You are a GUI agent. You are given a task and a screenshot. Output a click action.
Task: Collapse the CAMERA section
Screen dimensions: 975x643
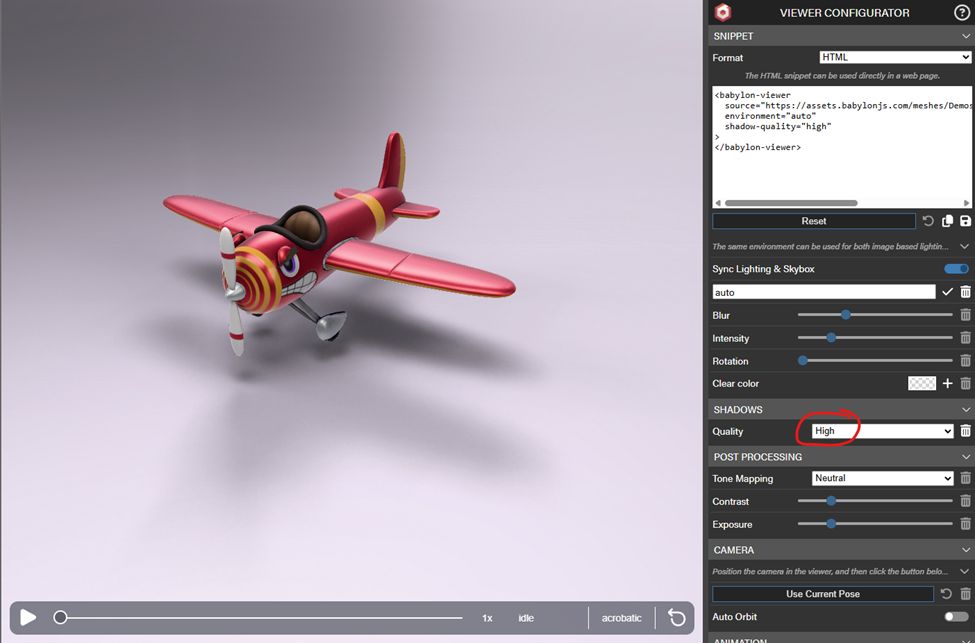(x=966, y=550)
